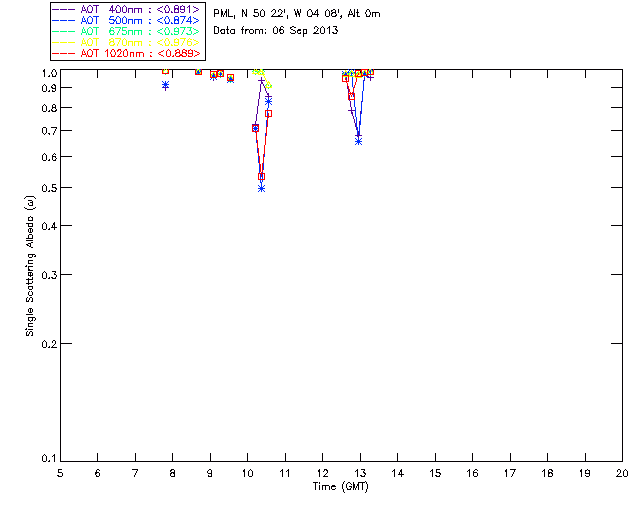Click the x-axis tick label "13"

pos(360,473)
